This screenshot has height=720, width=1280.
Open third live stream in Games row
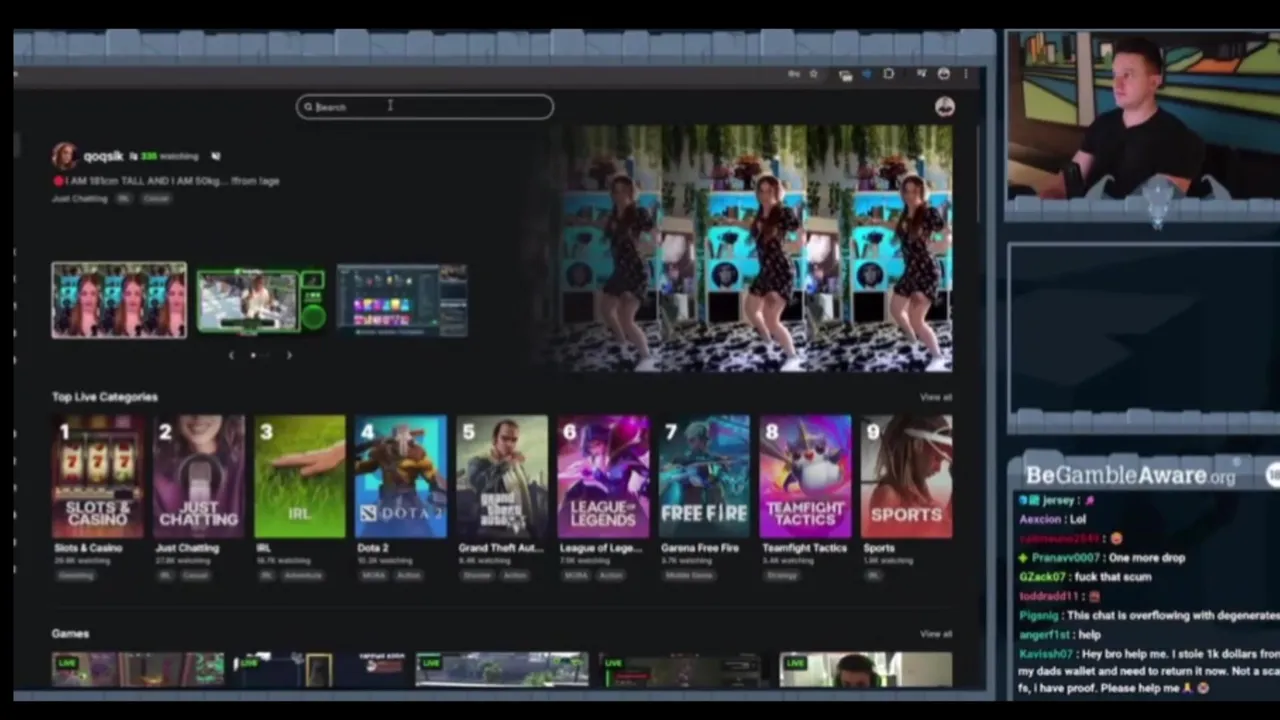(x=502, y=670)
